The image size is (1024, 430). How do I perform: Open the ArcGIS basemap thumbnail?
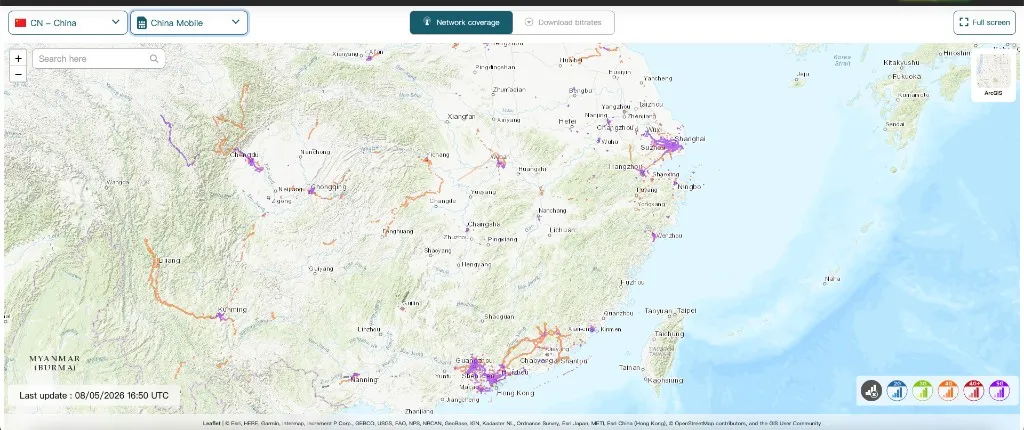pyautogui.click(x=993, y=76)
